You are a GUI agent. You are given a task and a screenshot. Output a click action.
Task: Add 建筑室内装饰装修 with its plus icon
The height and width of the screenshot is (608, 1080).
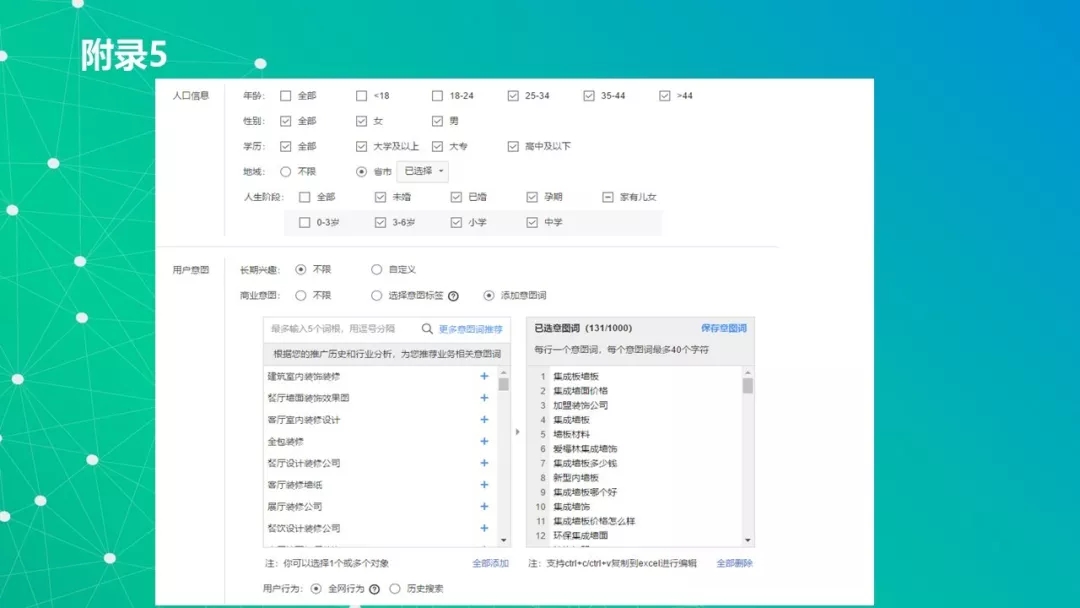pos(484,376)
